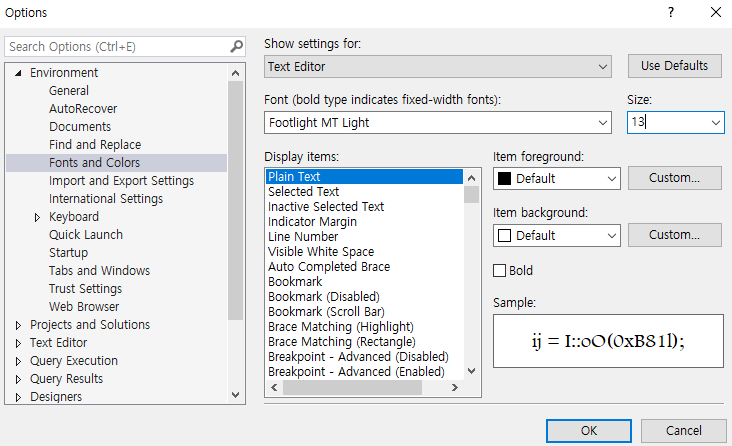Select Line Number display item
Screen dimensions: 732x446
point(303,237)
